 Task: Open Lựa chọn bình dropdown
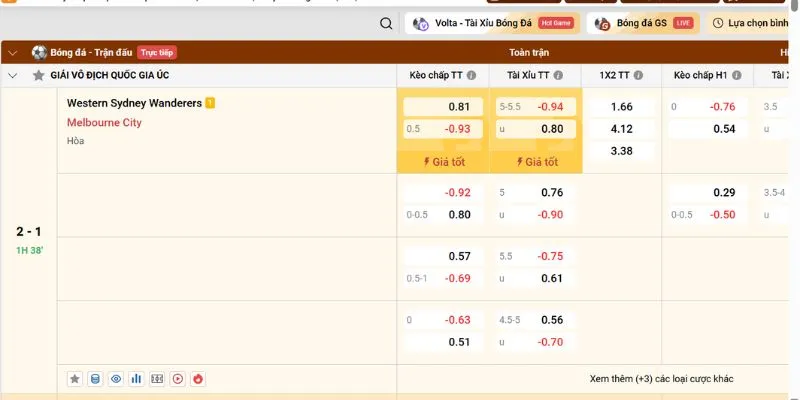pyautogui.click(x=753, y=23)
